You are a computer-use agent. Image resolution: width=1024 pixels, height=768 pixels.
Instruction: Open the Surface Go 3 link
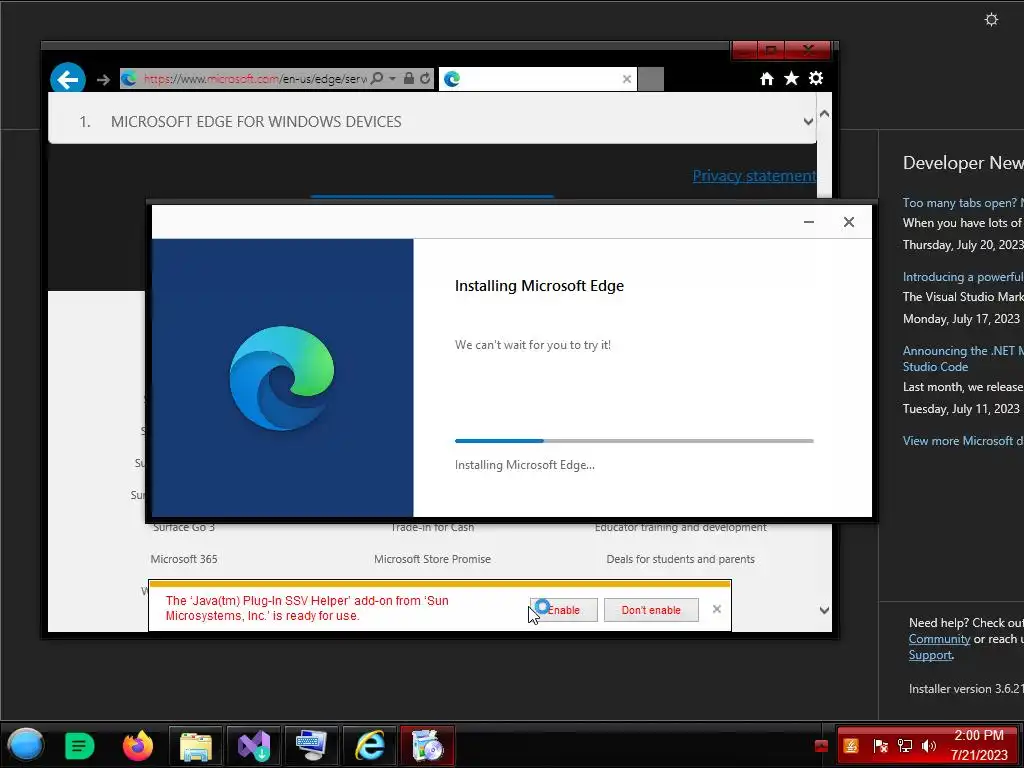click(x=184, y=527)
